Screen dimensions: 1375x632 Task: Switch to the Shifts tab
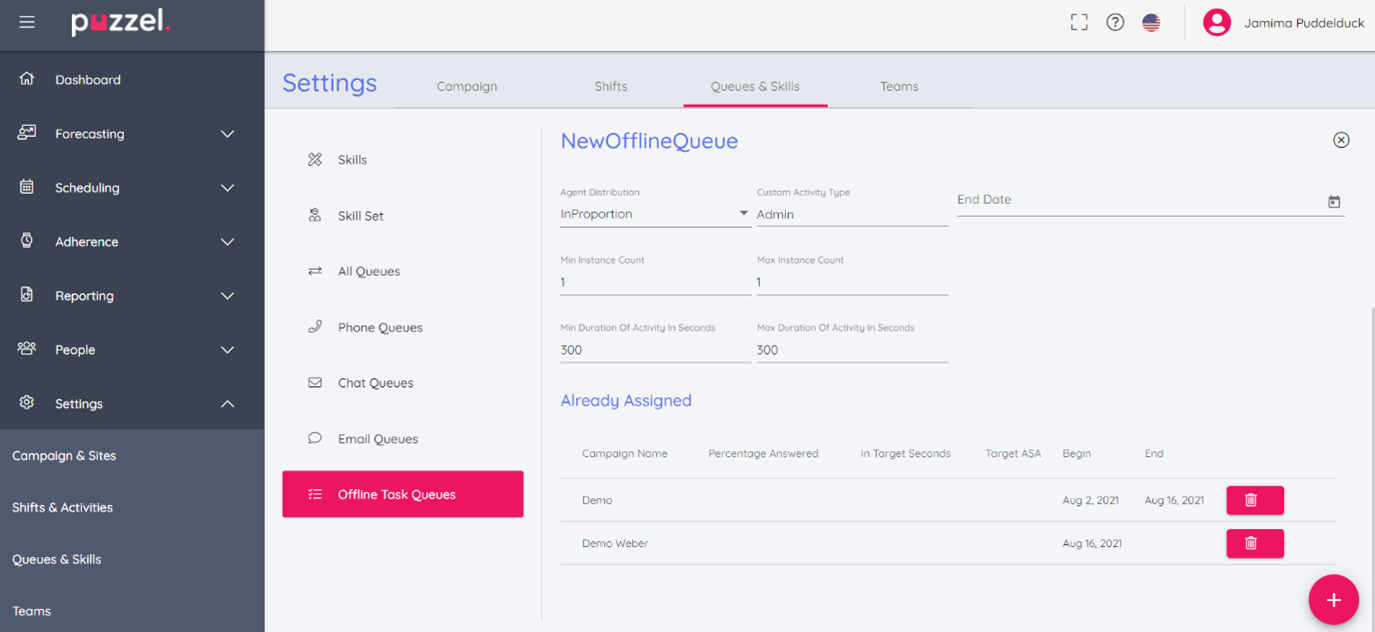coord(610,86)
